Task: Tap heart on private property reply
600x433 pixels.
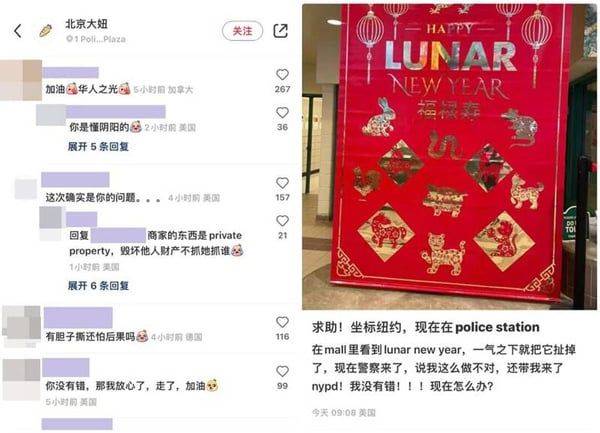Action: pos(282,221)
